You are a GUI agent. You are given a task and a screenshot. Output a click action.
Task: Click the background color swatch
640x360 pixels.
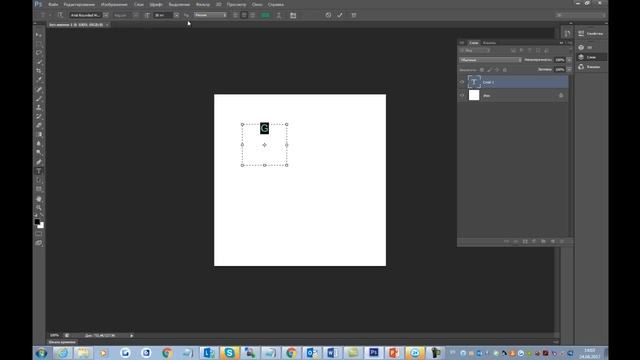42,225
